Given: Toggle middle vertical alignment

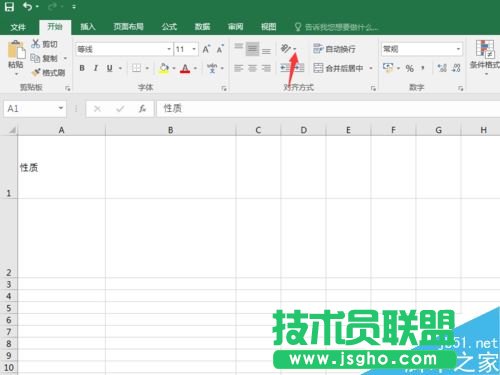Looking at the screenshot, I should 252,49.
